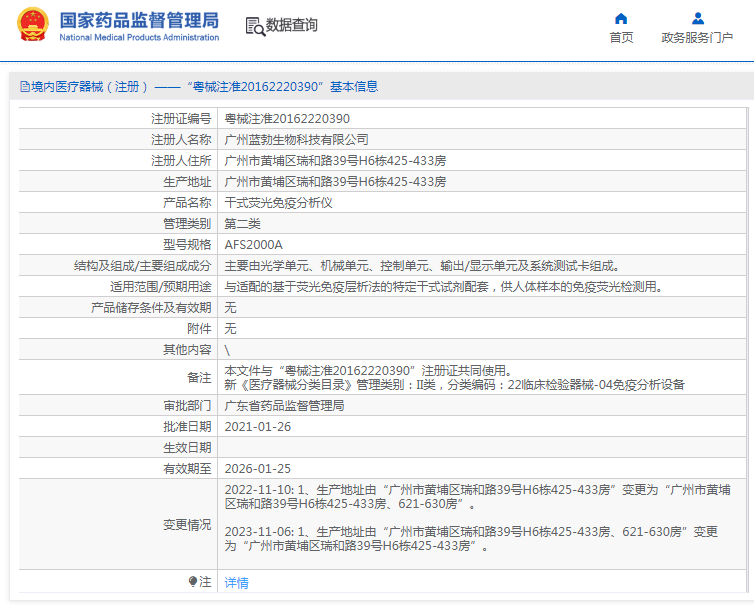Click the 结构及组成 description text

pyautogui.click(x=422, y=266)
